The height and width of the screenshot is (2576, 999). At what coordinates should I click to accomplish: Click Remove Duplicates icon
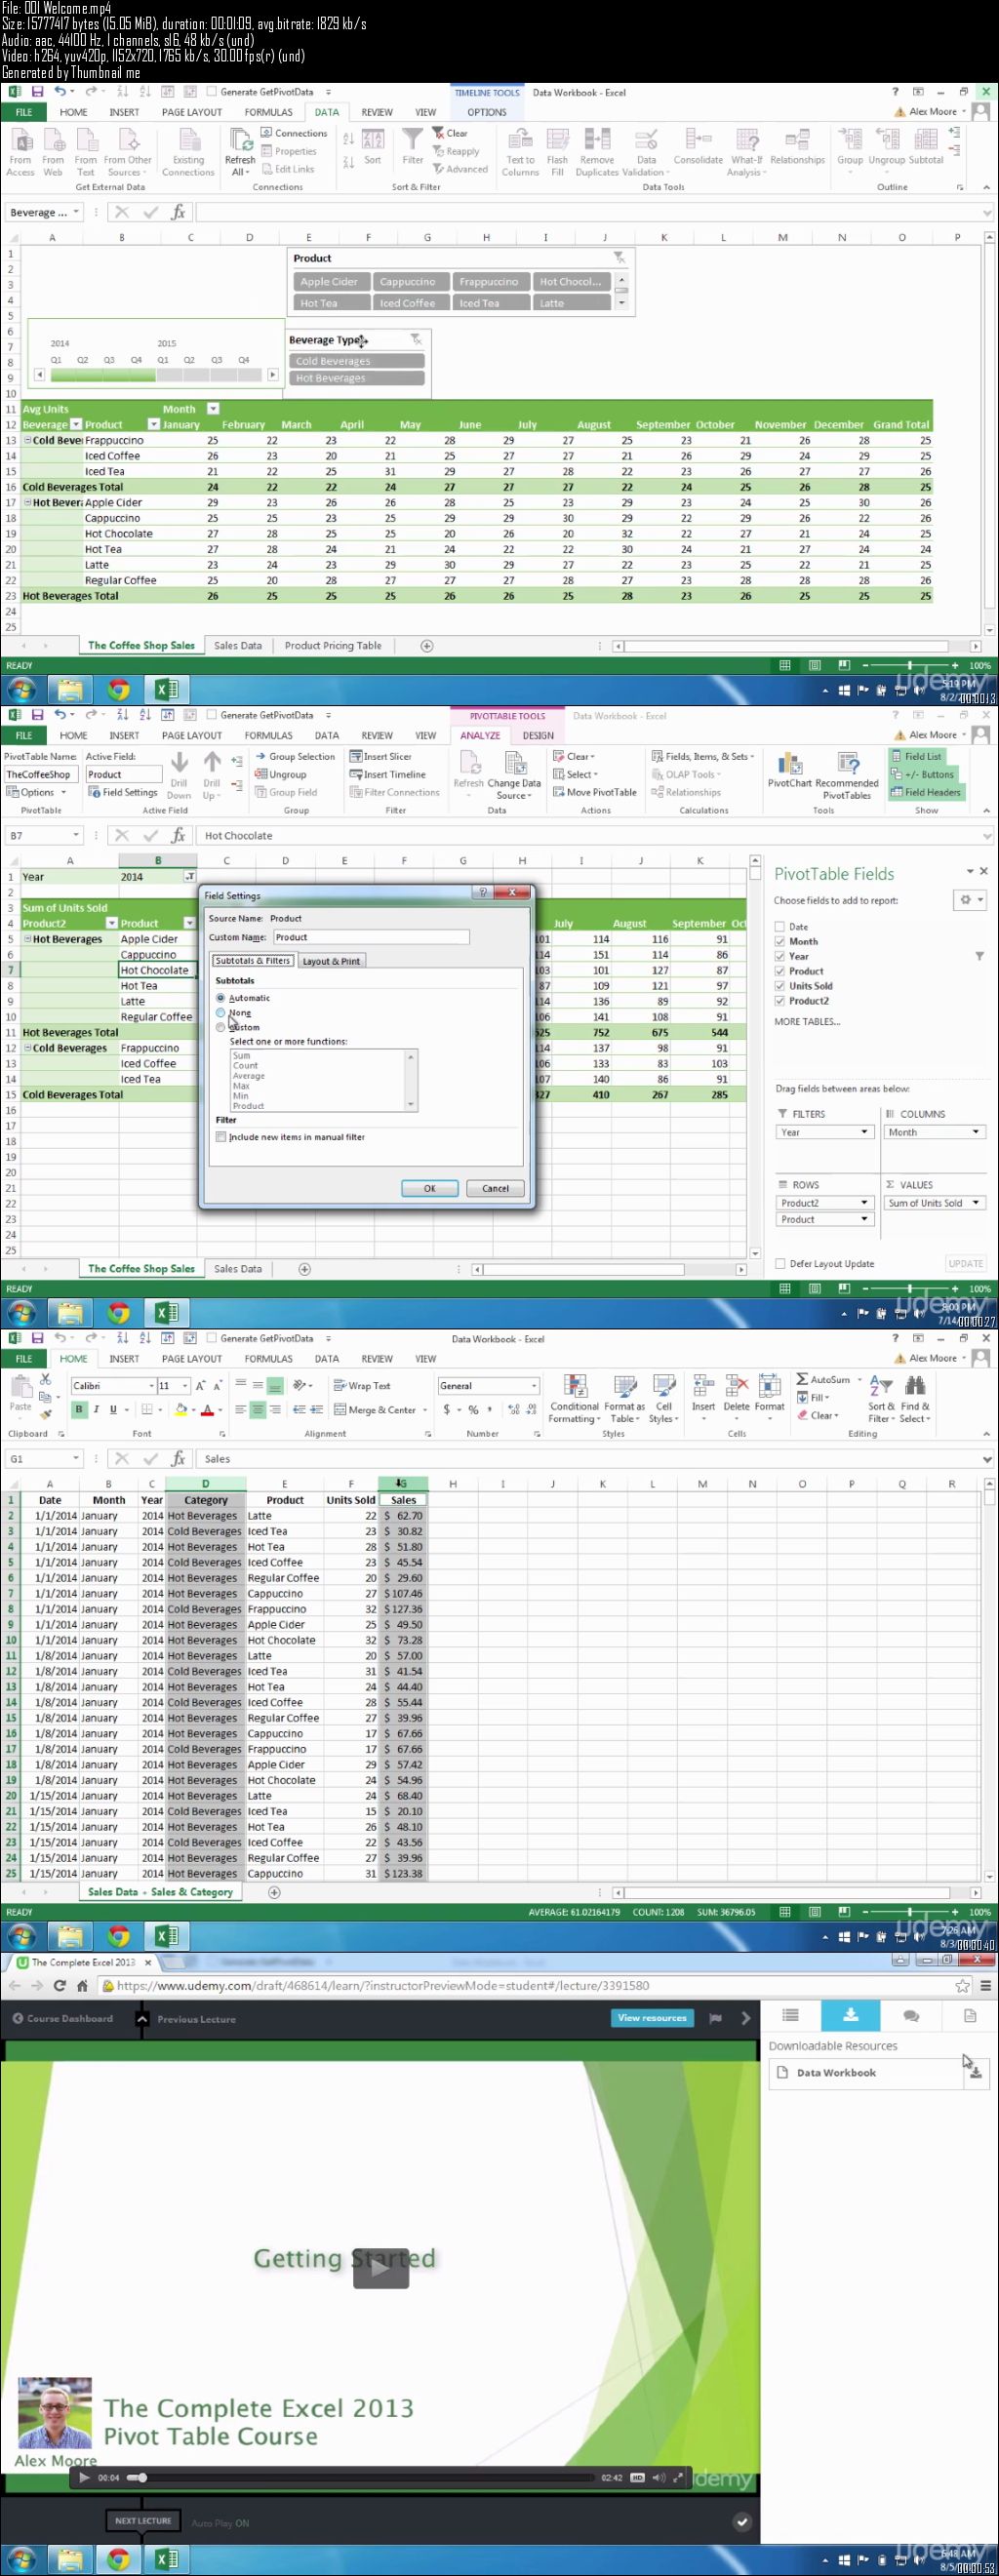pos(597,152)
